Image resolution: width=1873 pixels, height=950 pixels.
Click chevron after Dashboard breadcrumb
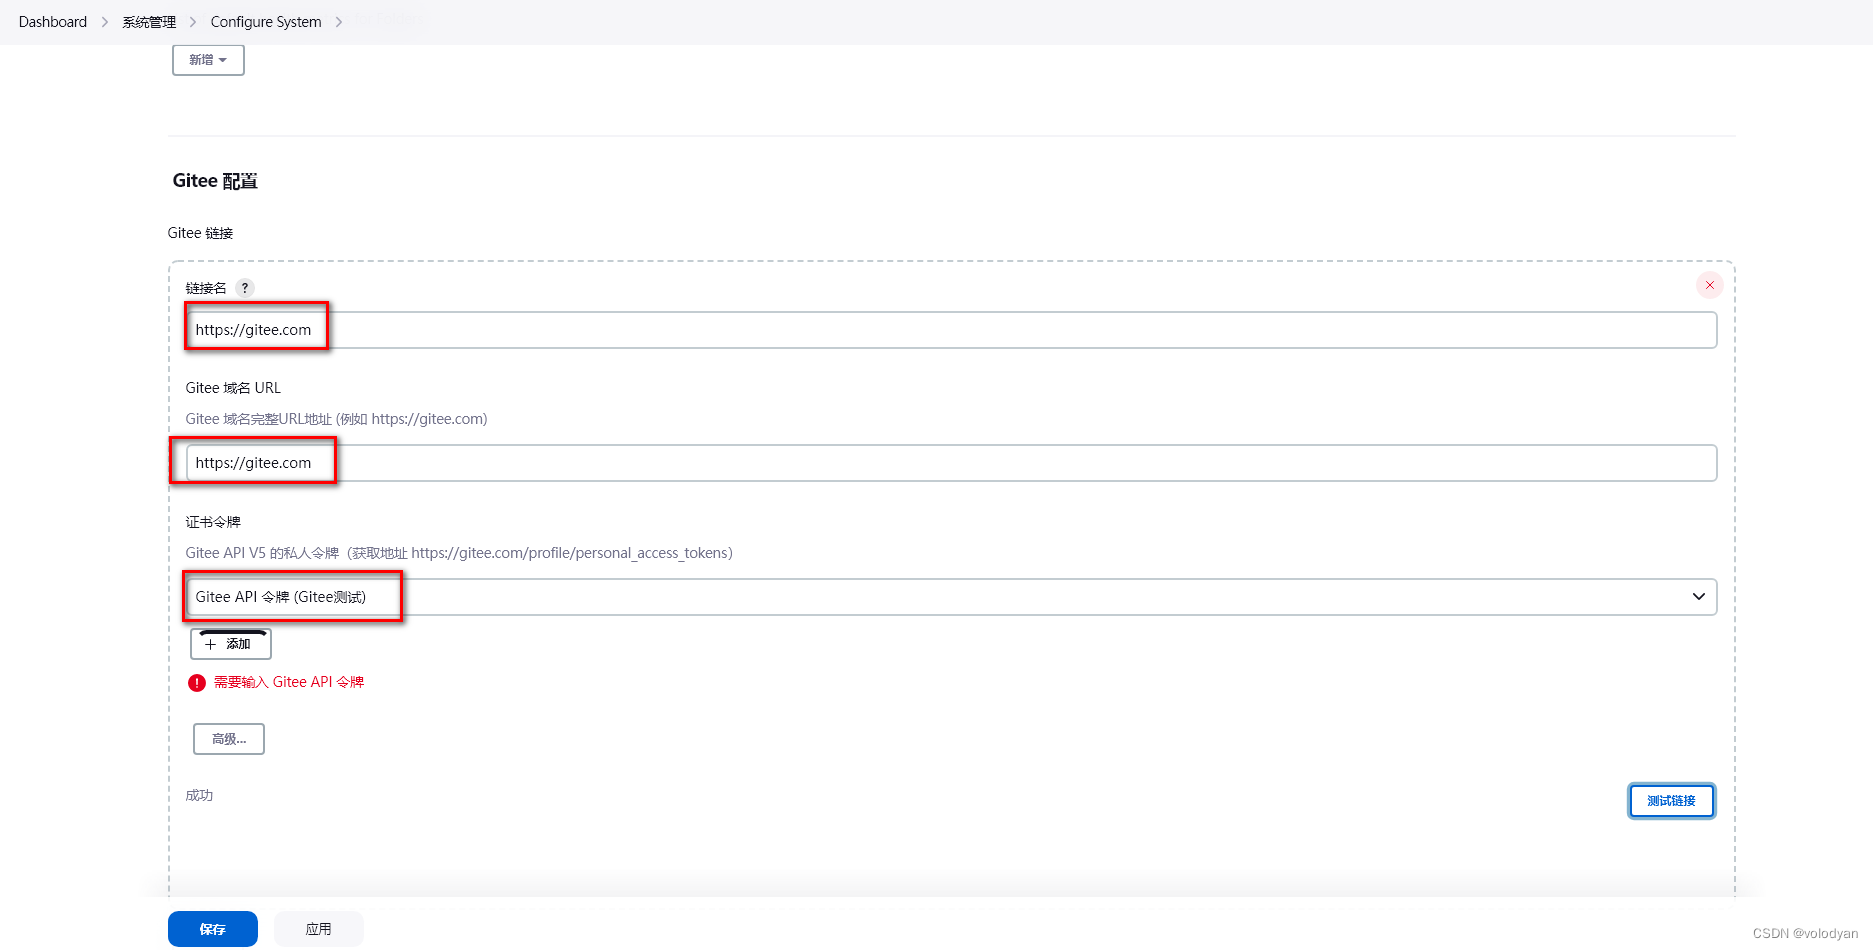(105, 22)
